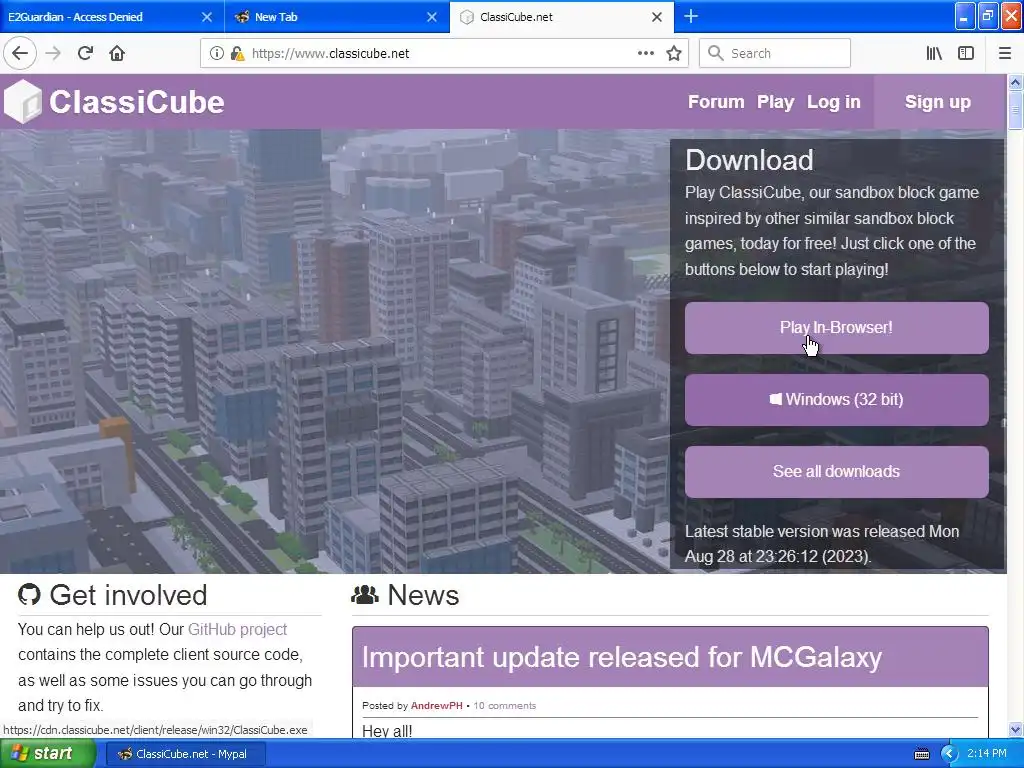Click the ClassiCube site title text
The height and width of the screenshot is (768, 1024).
point(136,102)
